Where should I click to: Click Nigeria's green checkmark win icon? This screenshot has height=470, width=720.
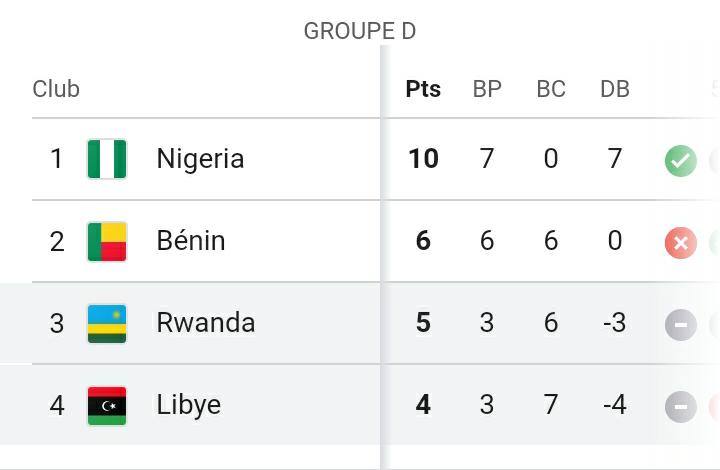coord(681,161)
